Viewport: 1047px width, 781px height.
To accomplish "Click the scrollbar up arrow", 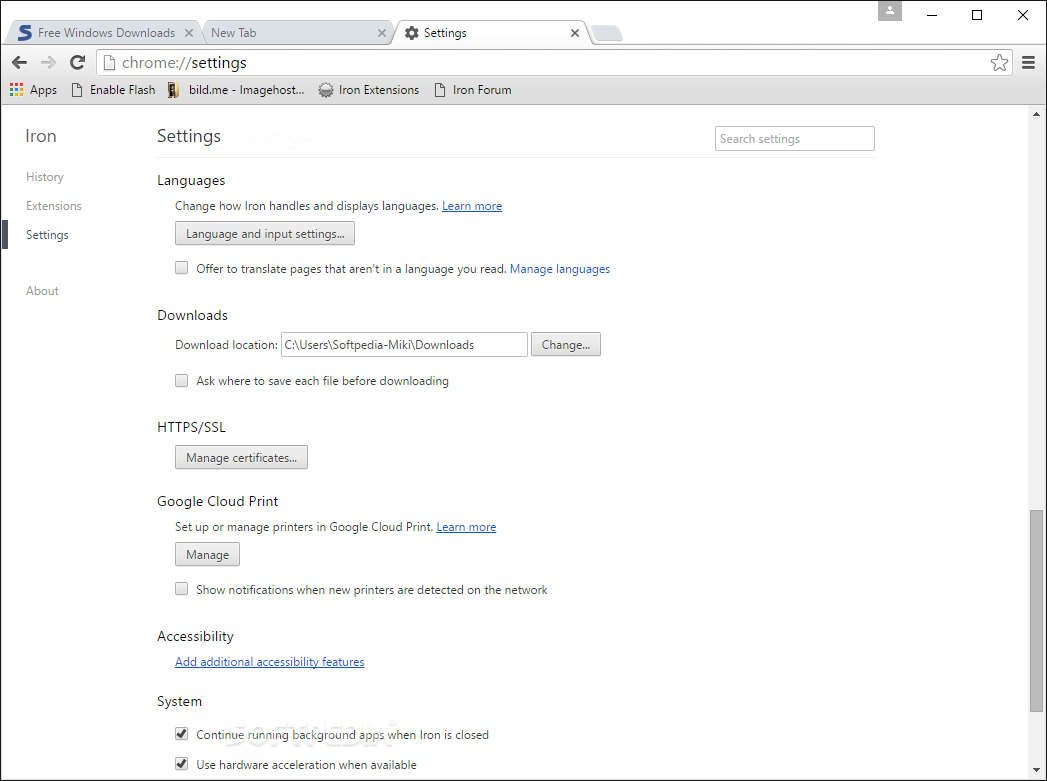I will coord(1036,114).
